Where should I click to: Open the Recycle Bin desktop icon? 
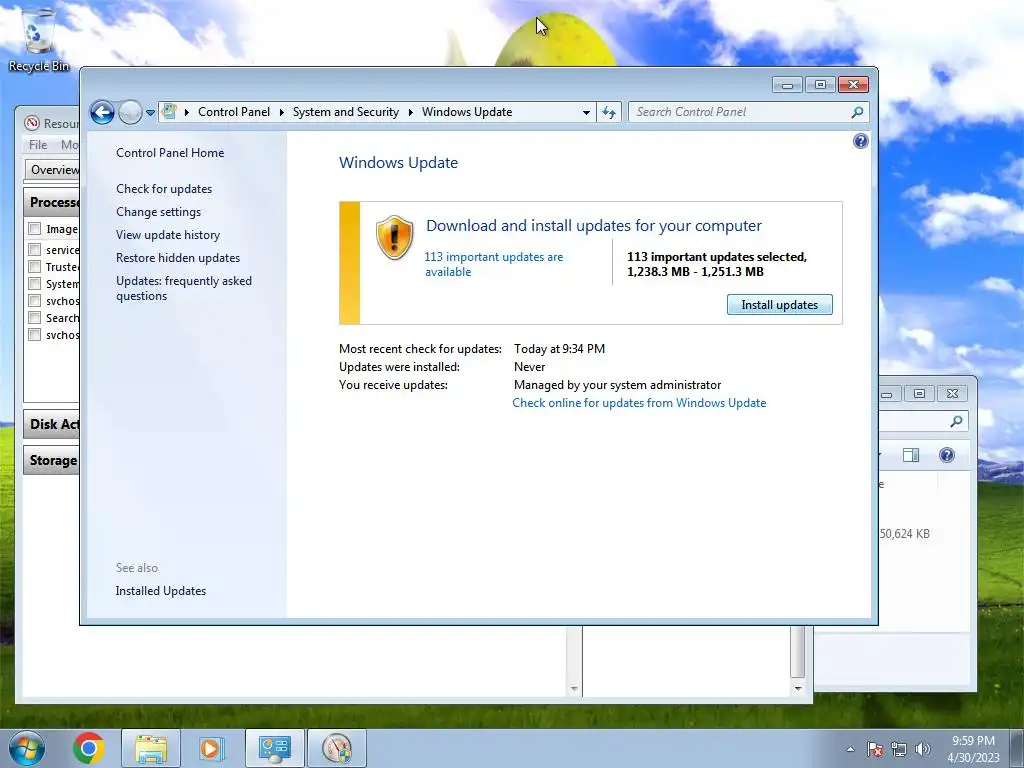click(x=39, y=40)
